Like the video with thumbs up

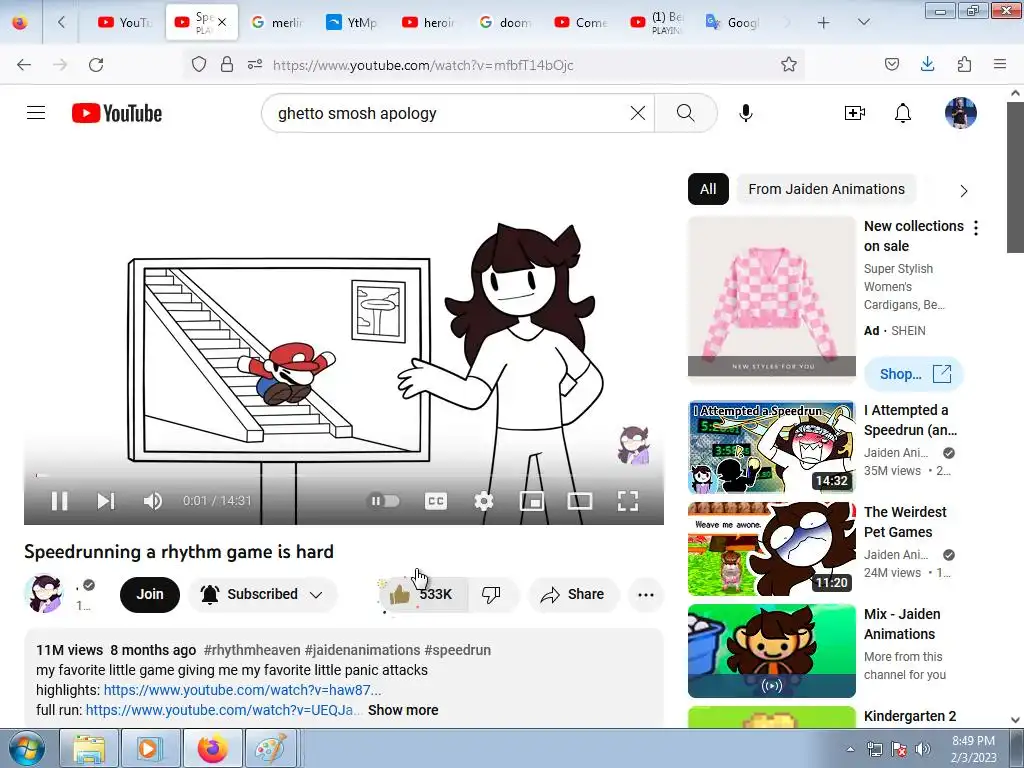(x=423, y=594)
